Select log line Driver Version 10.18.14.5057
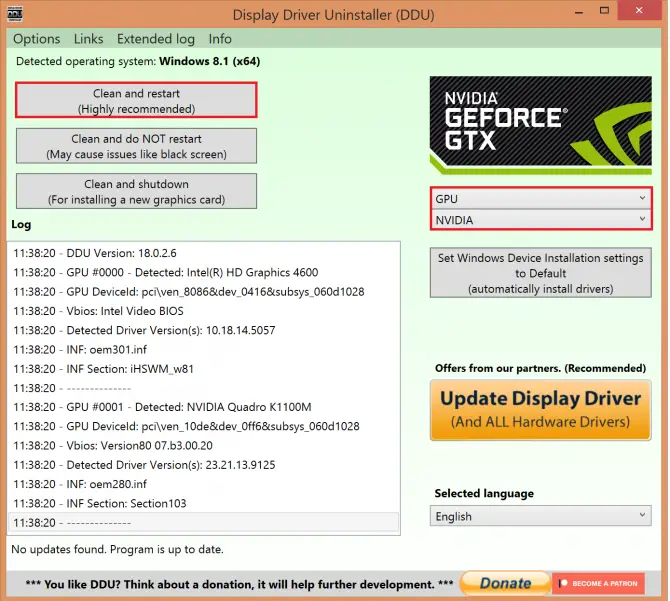670x601 pixels. pos(203,330)
